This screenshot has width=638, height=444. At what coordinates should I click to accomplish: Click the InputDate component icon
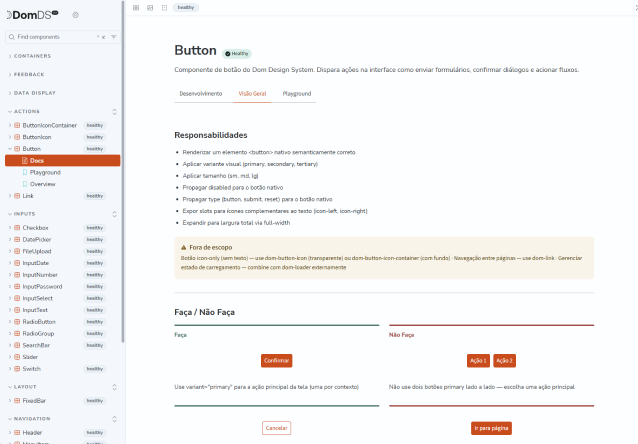point(17,263)
